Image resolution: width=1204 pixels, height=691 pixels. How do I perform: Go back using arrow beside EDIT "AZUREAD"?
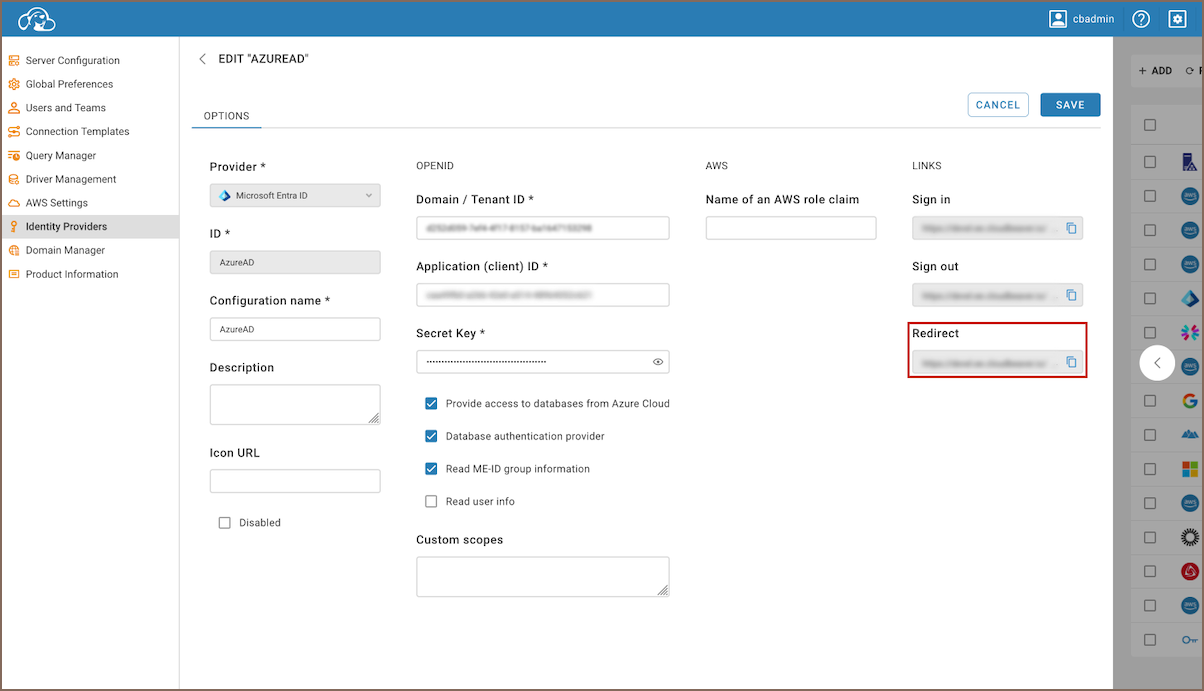203,59
